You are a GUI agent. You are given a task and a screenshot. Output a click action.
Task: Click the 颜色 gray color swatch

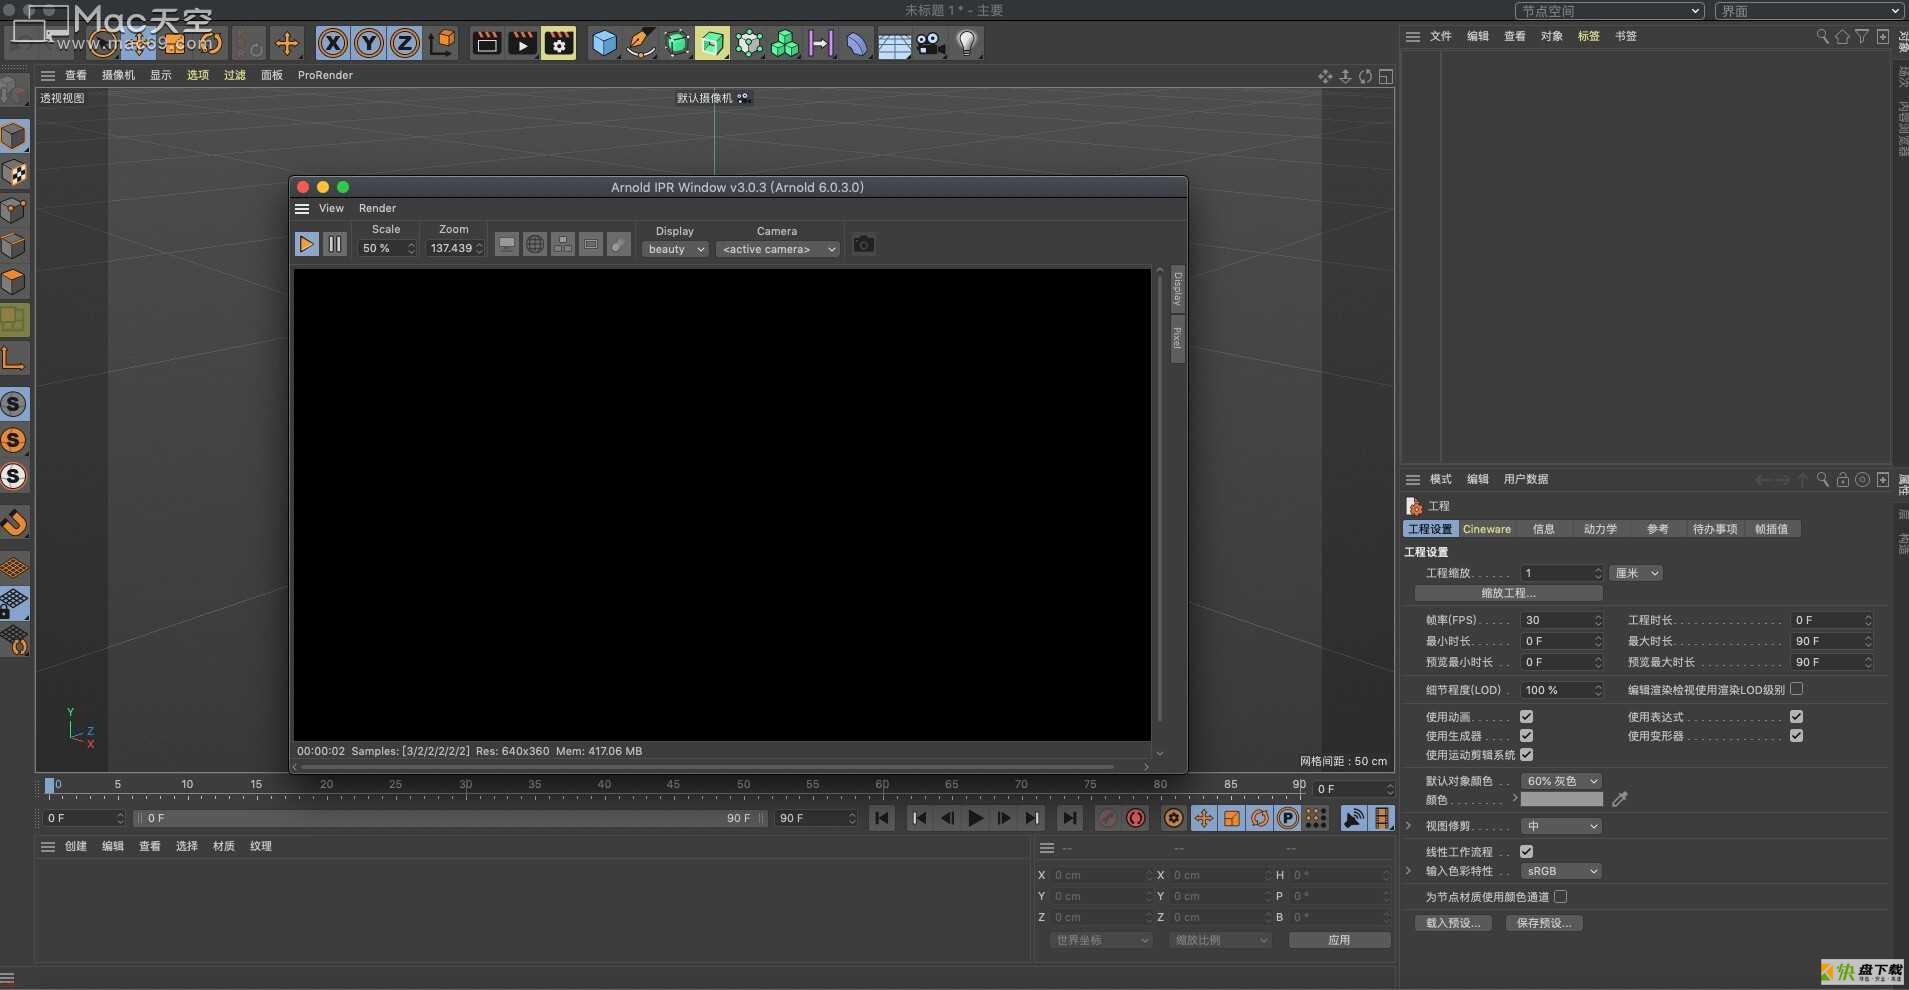tap(1561, 799)
